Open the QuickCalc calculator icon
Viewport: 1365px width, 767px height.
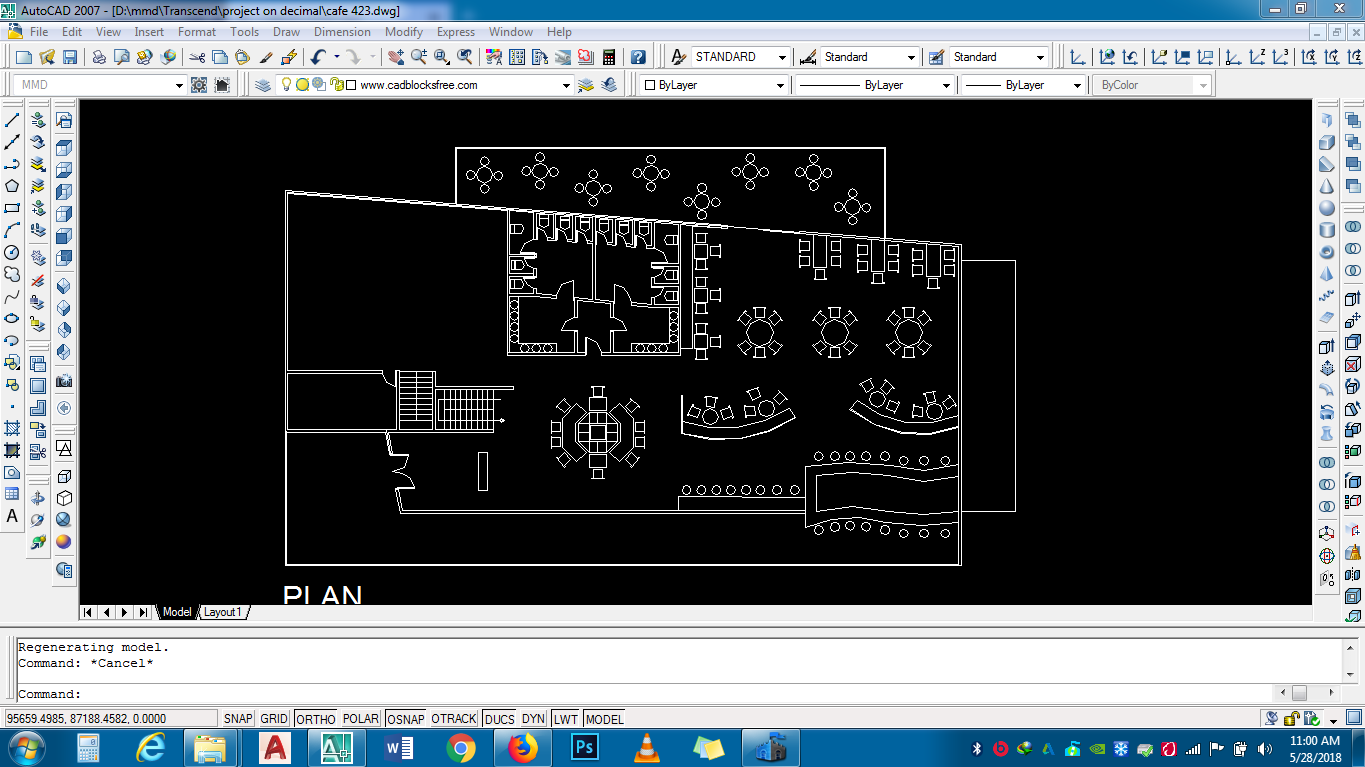tap(608, 58)
